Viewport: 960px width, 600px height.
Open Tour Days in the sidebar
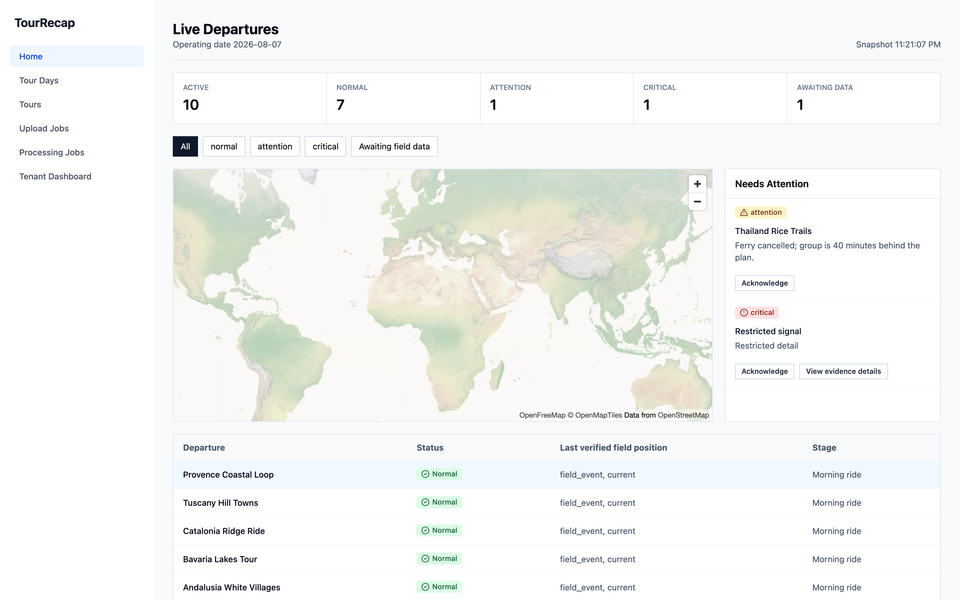click(77, 80)
